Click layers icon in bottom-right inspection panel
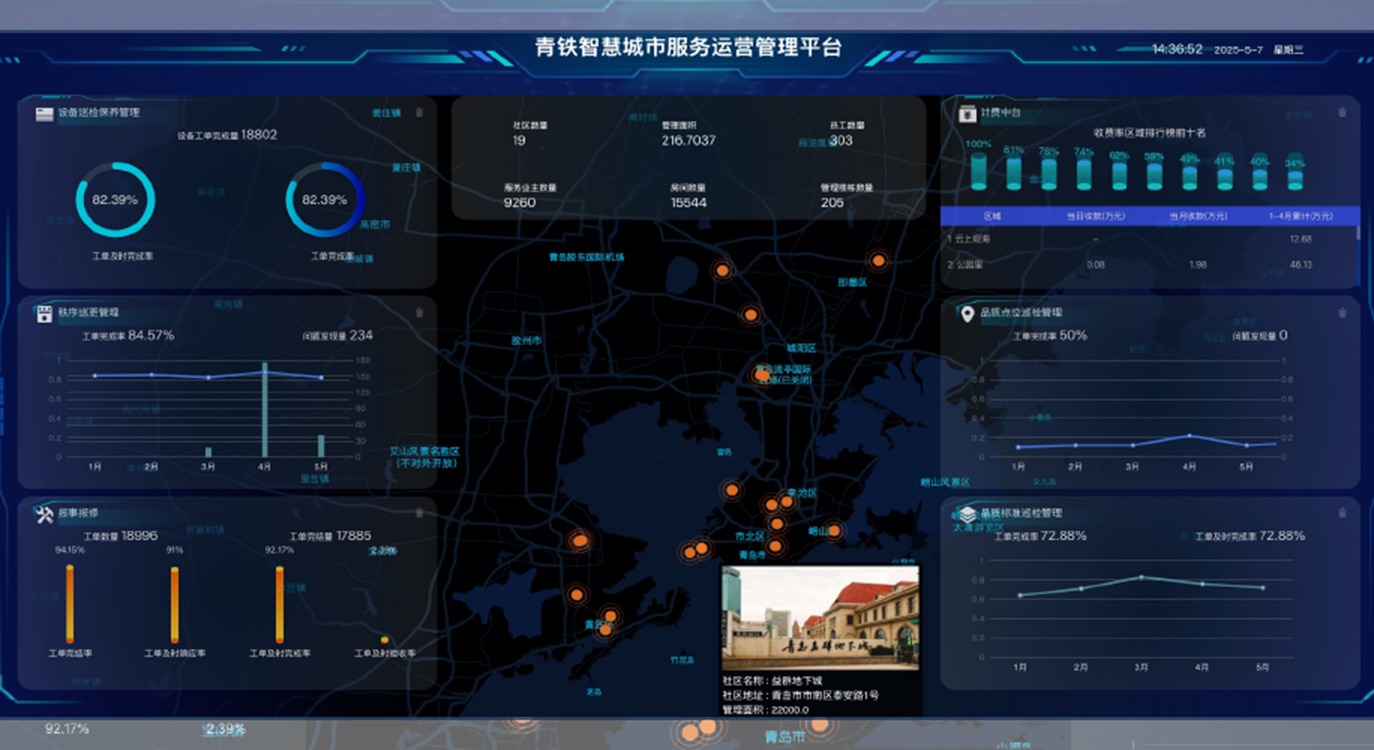The width and height of the screenshot is (1374, 750). (x=967, y=514)
